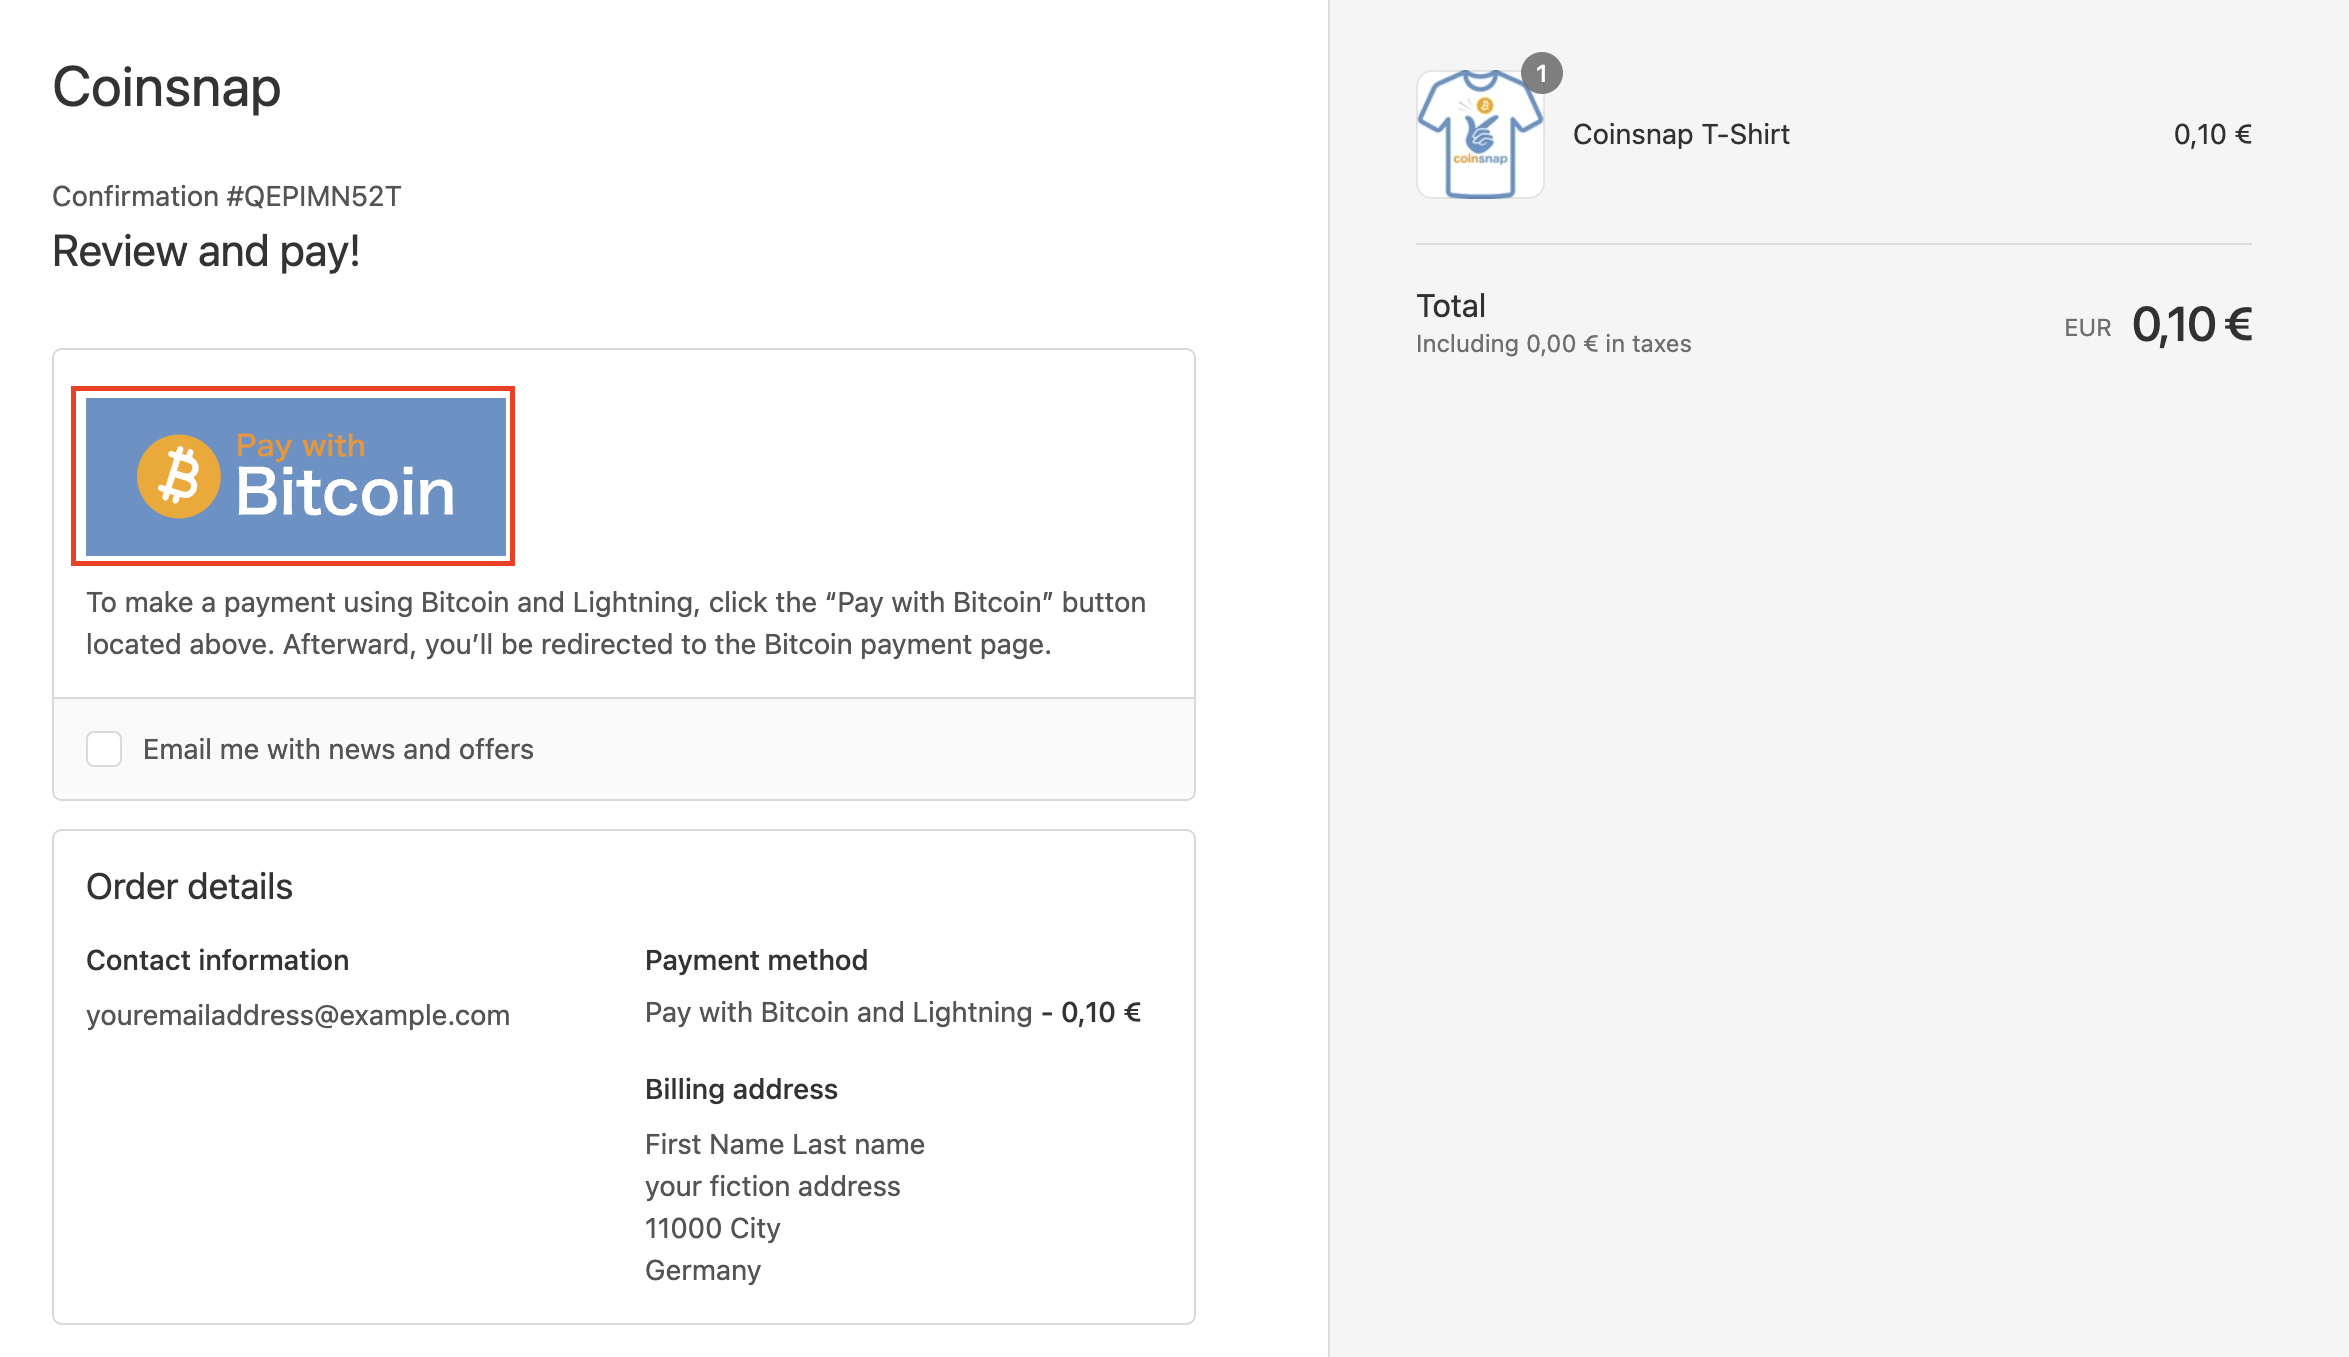Click the T-Shirt item price 0,10 €

[2211, 134]
